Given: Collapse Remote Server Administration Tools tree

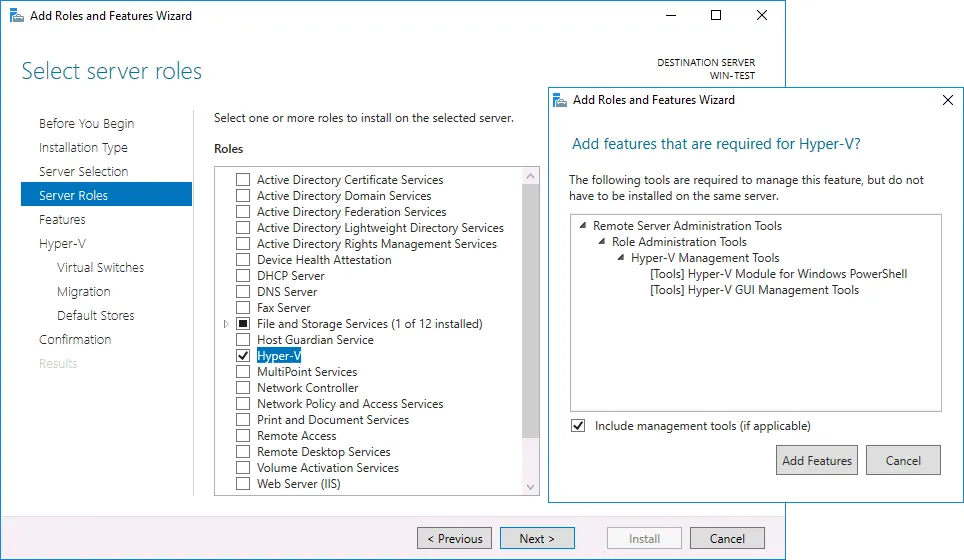Looking at the screenshot, I should point(583,226).
